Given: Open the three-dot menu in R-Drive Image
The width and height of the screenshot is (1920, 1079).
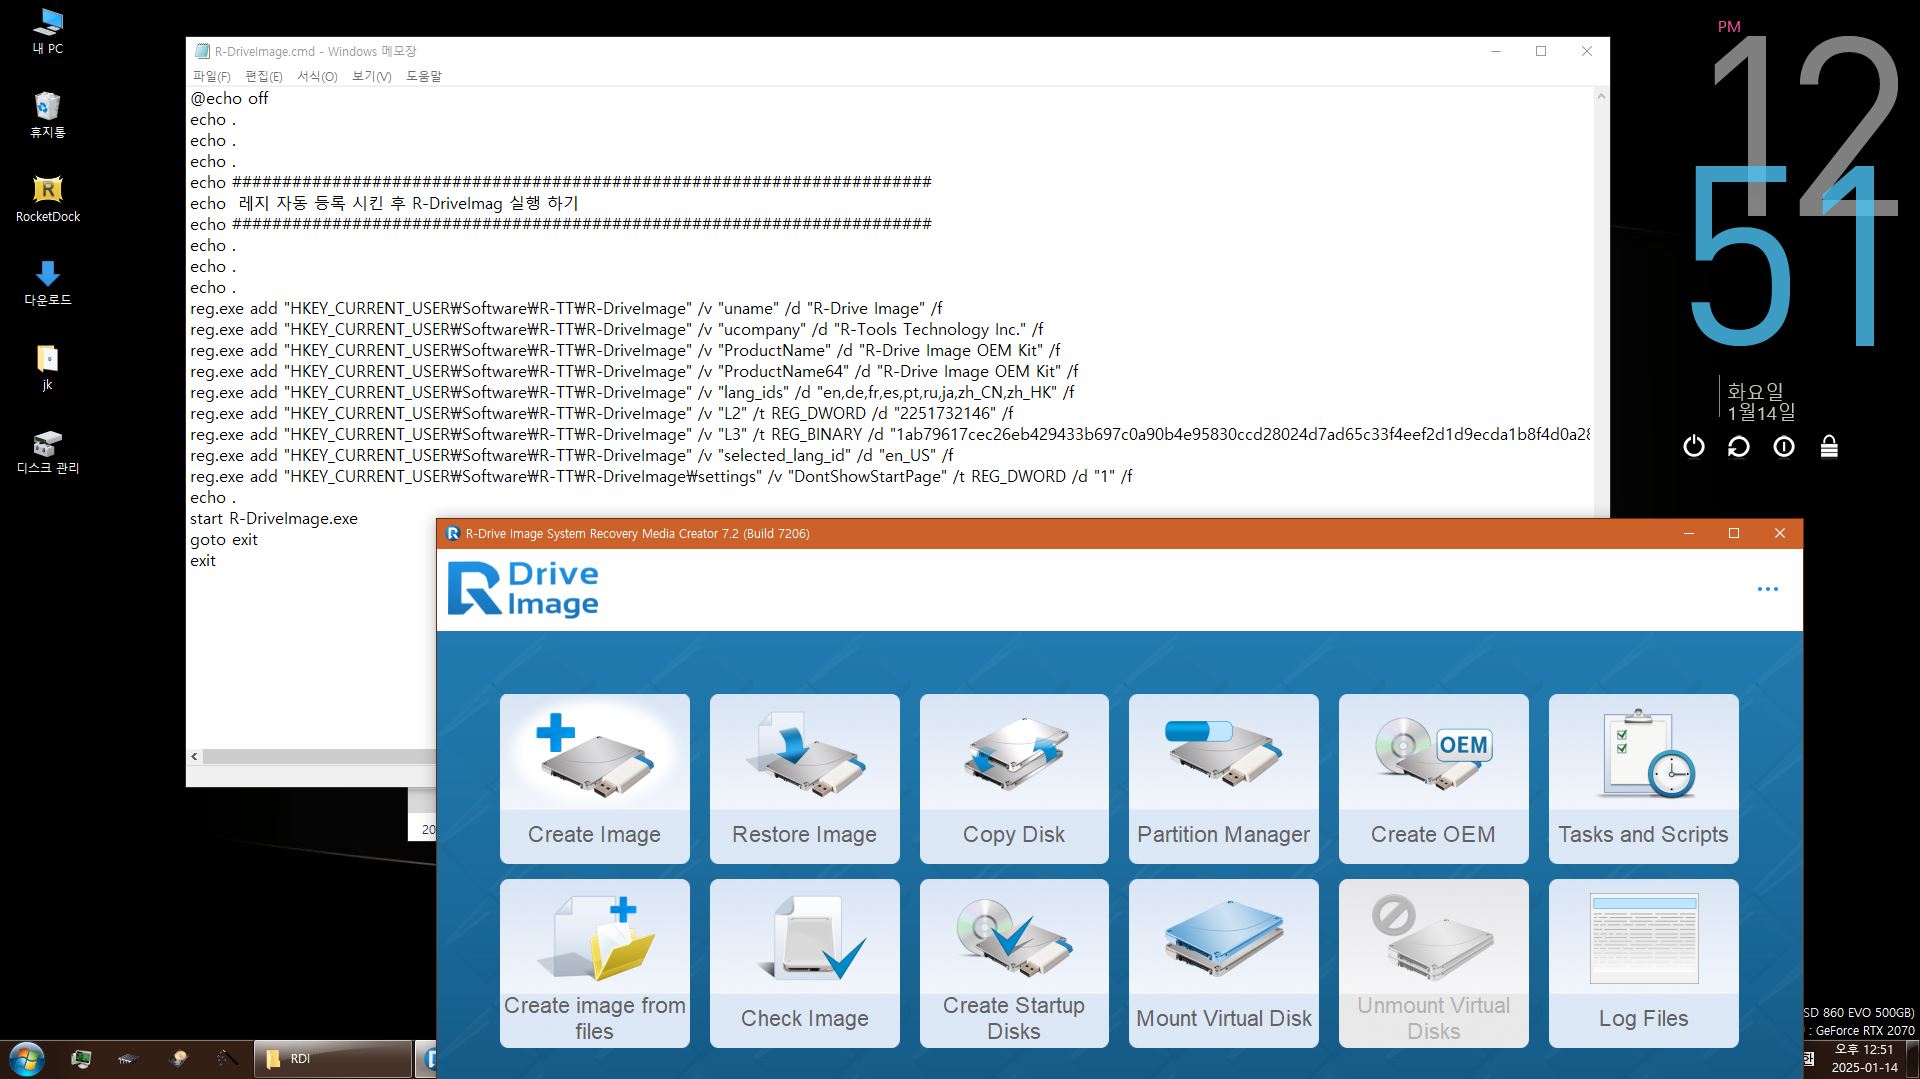Looking at the screenshot, I should coord(1767,589).
